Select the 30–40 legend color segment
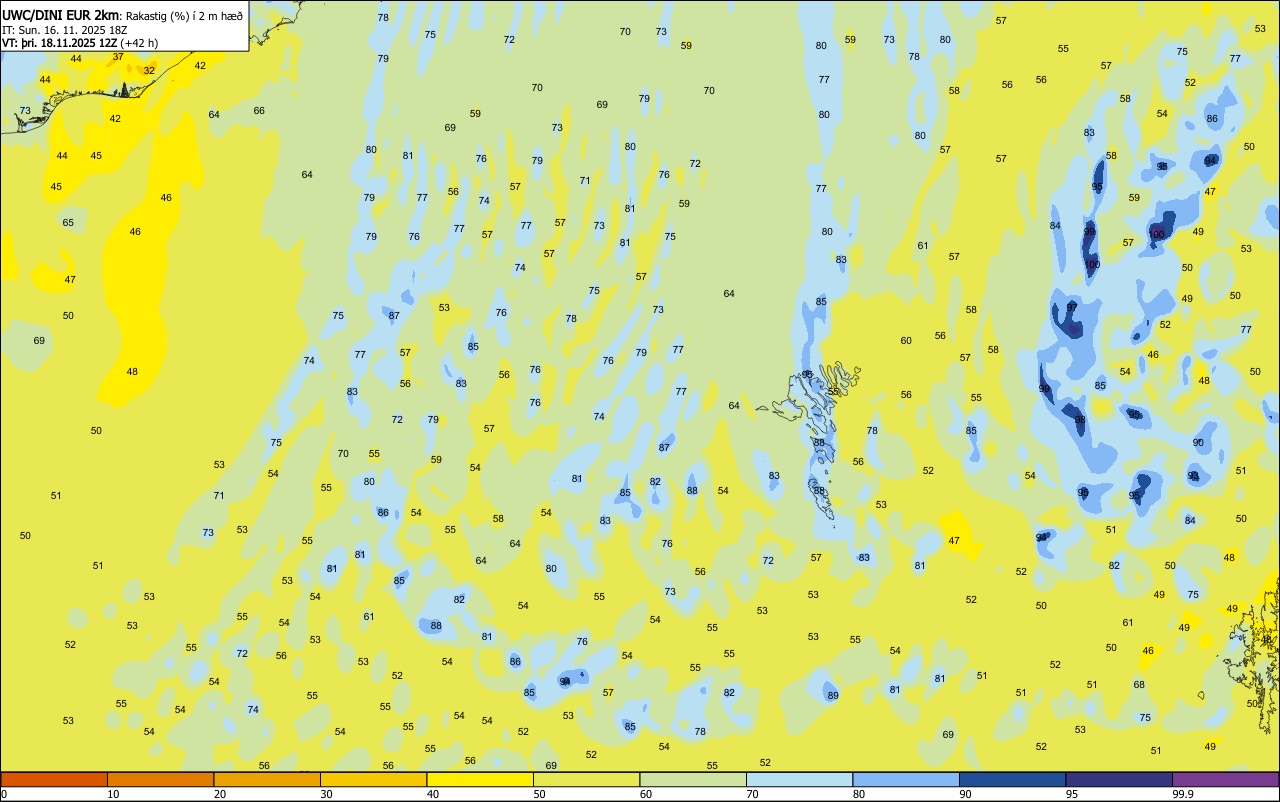The width and height of the screenshot is (1280, 802). (x=373, y=779)
